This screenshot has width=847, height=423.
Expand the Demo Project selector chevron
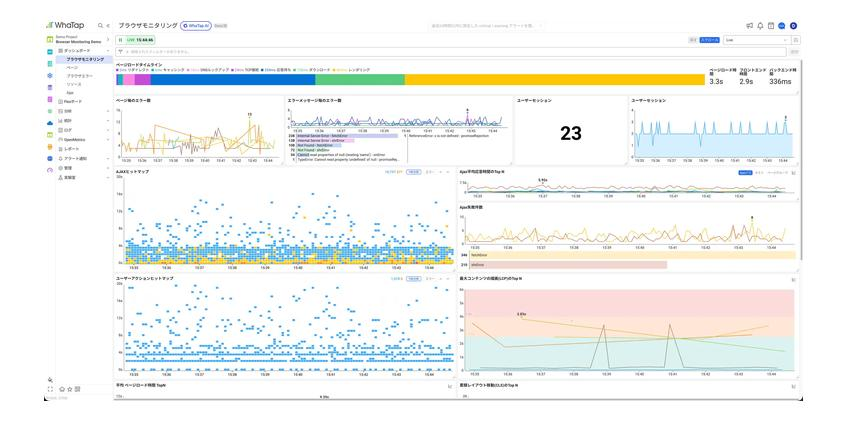point(108,39)
